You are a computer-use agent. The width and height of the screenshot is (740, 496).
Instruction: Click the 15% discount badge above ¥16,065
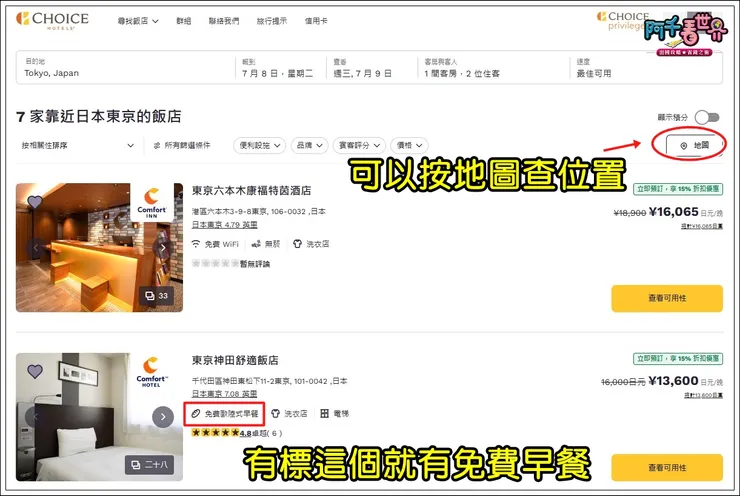(x=678, y=189)
